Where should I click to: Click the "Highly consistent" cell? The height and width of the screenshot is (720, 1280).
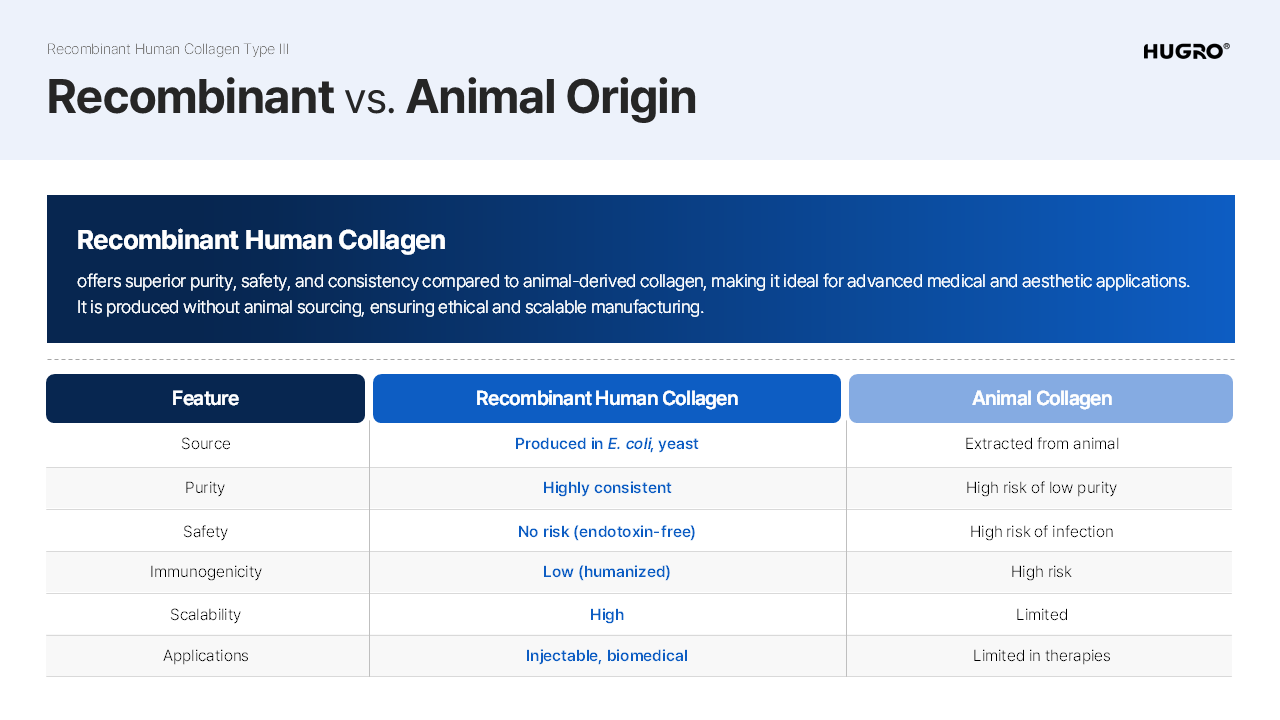(x=606, y=488)
